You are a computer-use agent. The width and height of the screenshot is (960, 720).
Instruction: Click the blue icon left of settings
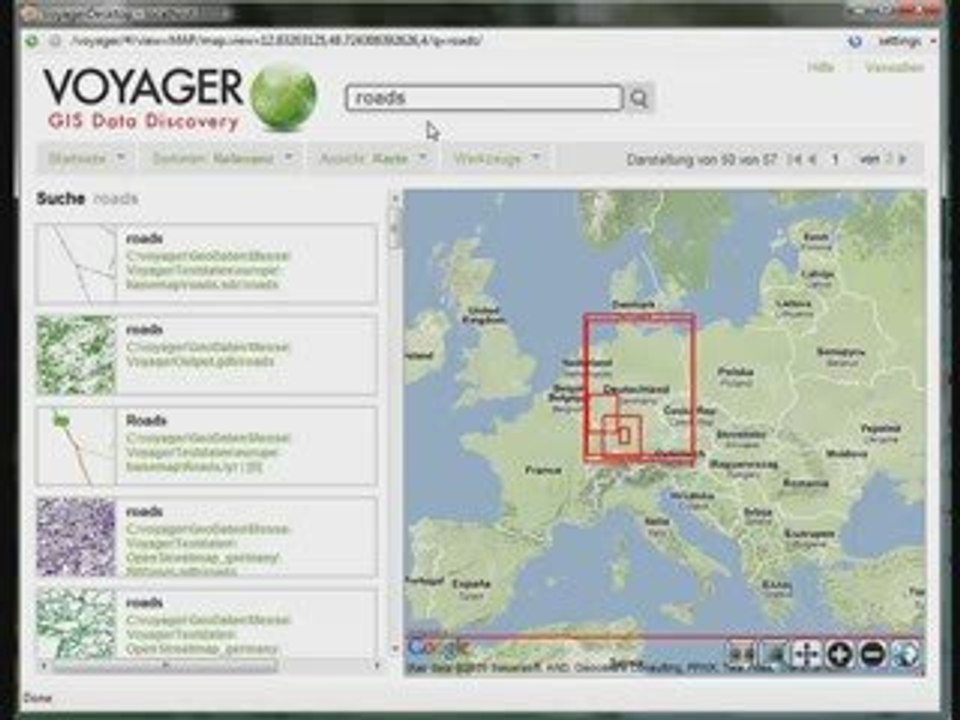(x=855, y=41)
